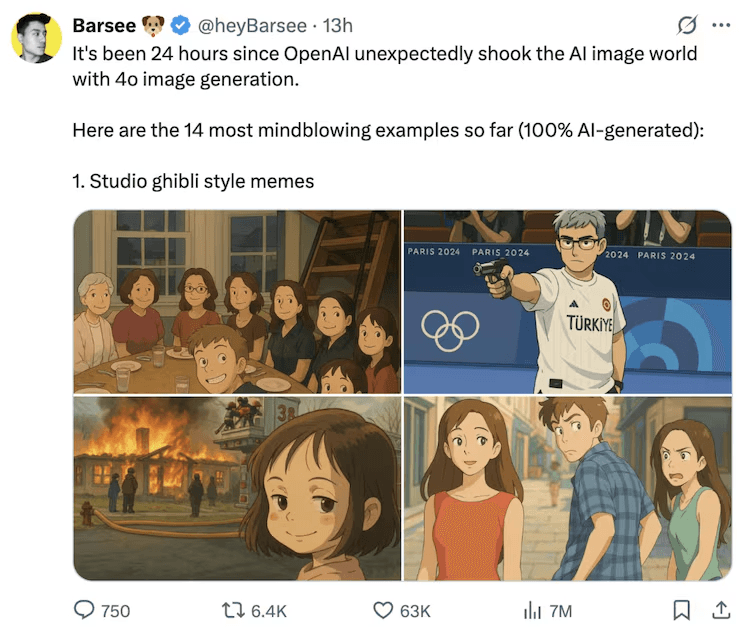Open Barsee's profile avatar

click(36, 38)
